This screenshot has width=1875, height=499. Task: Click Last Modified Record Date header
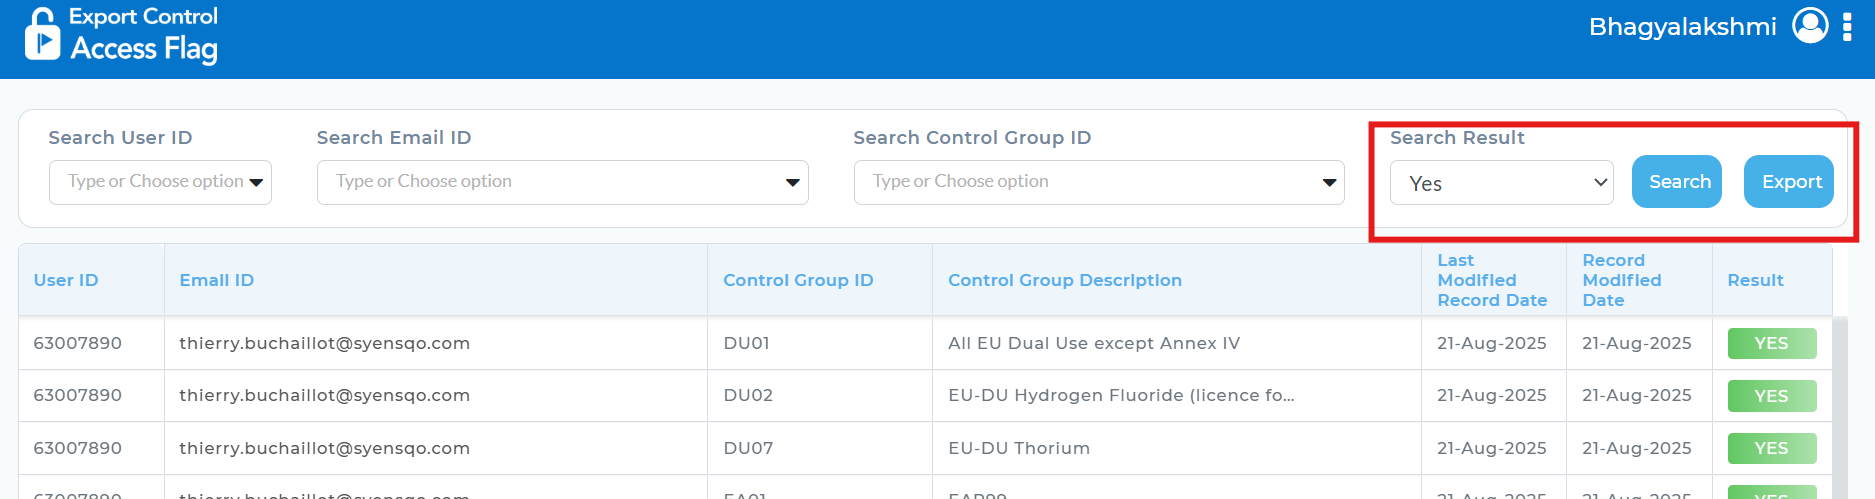1491,281
